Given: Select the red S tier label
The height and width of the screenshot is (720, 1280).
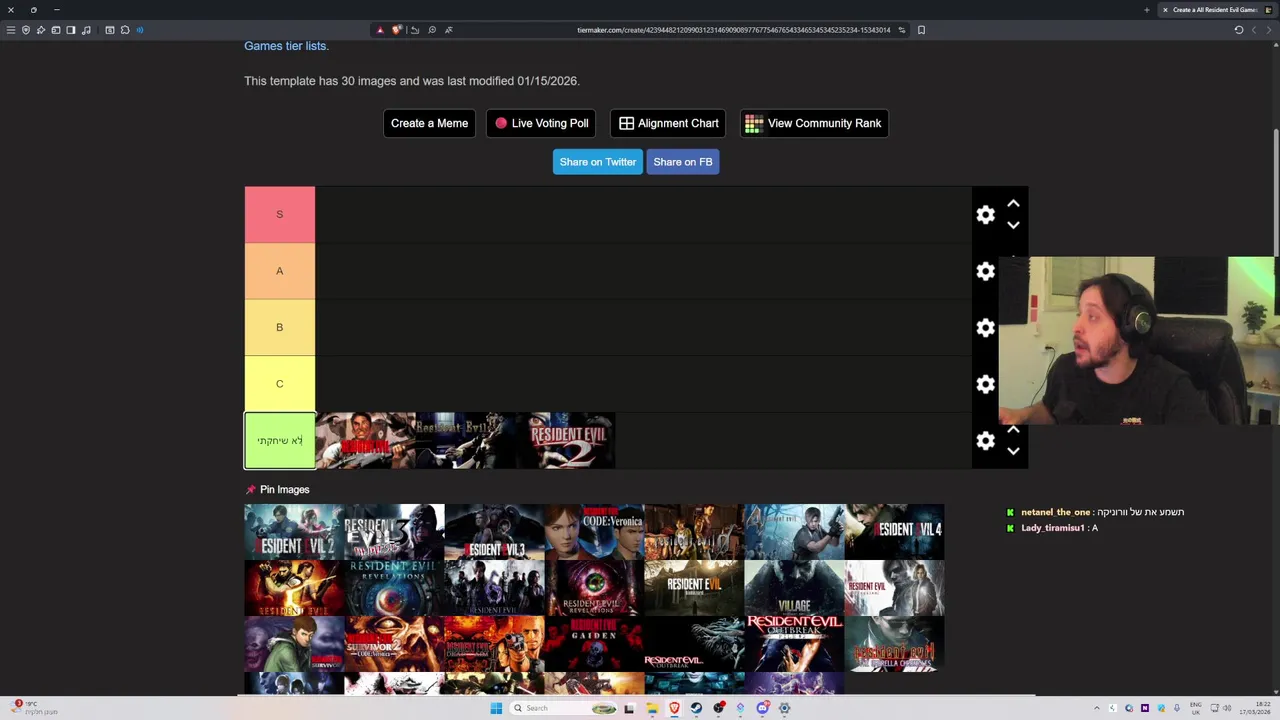Looking at the screenshot, I should (x=280, y=214).
